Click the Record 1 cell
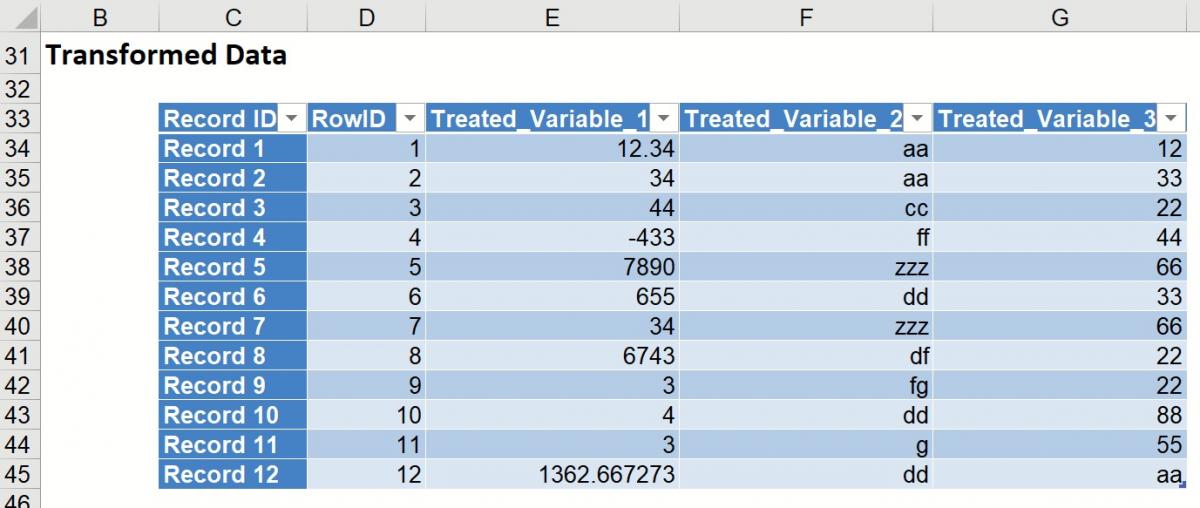This screenshot has width=1200, height=508. (232, 149)
